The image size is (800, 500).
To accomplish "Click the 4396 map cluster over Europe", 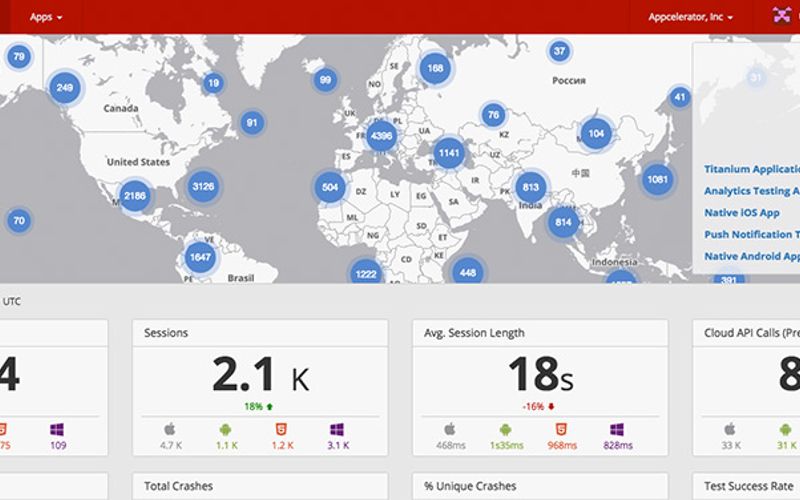I will [381, 135].
